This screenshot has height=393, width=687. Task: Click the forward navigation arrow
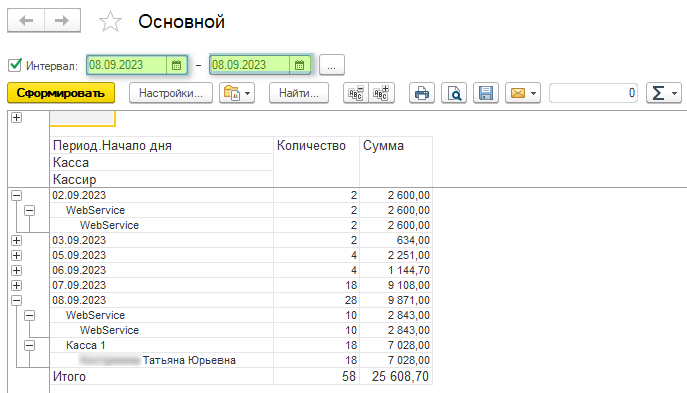click(x=62, y=20)
